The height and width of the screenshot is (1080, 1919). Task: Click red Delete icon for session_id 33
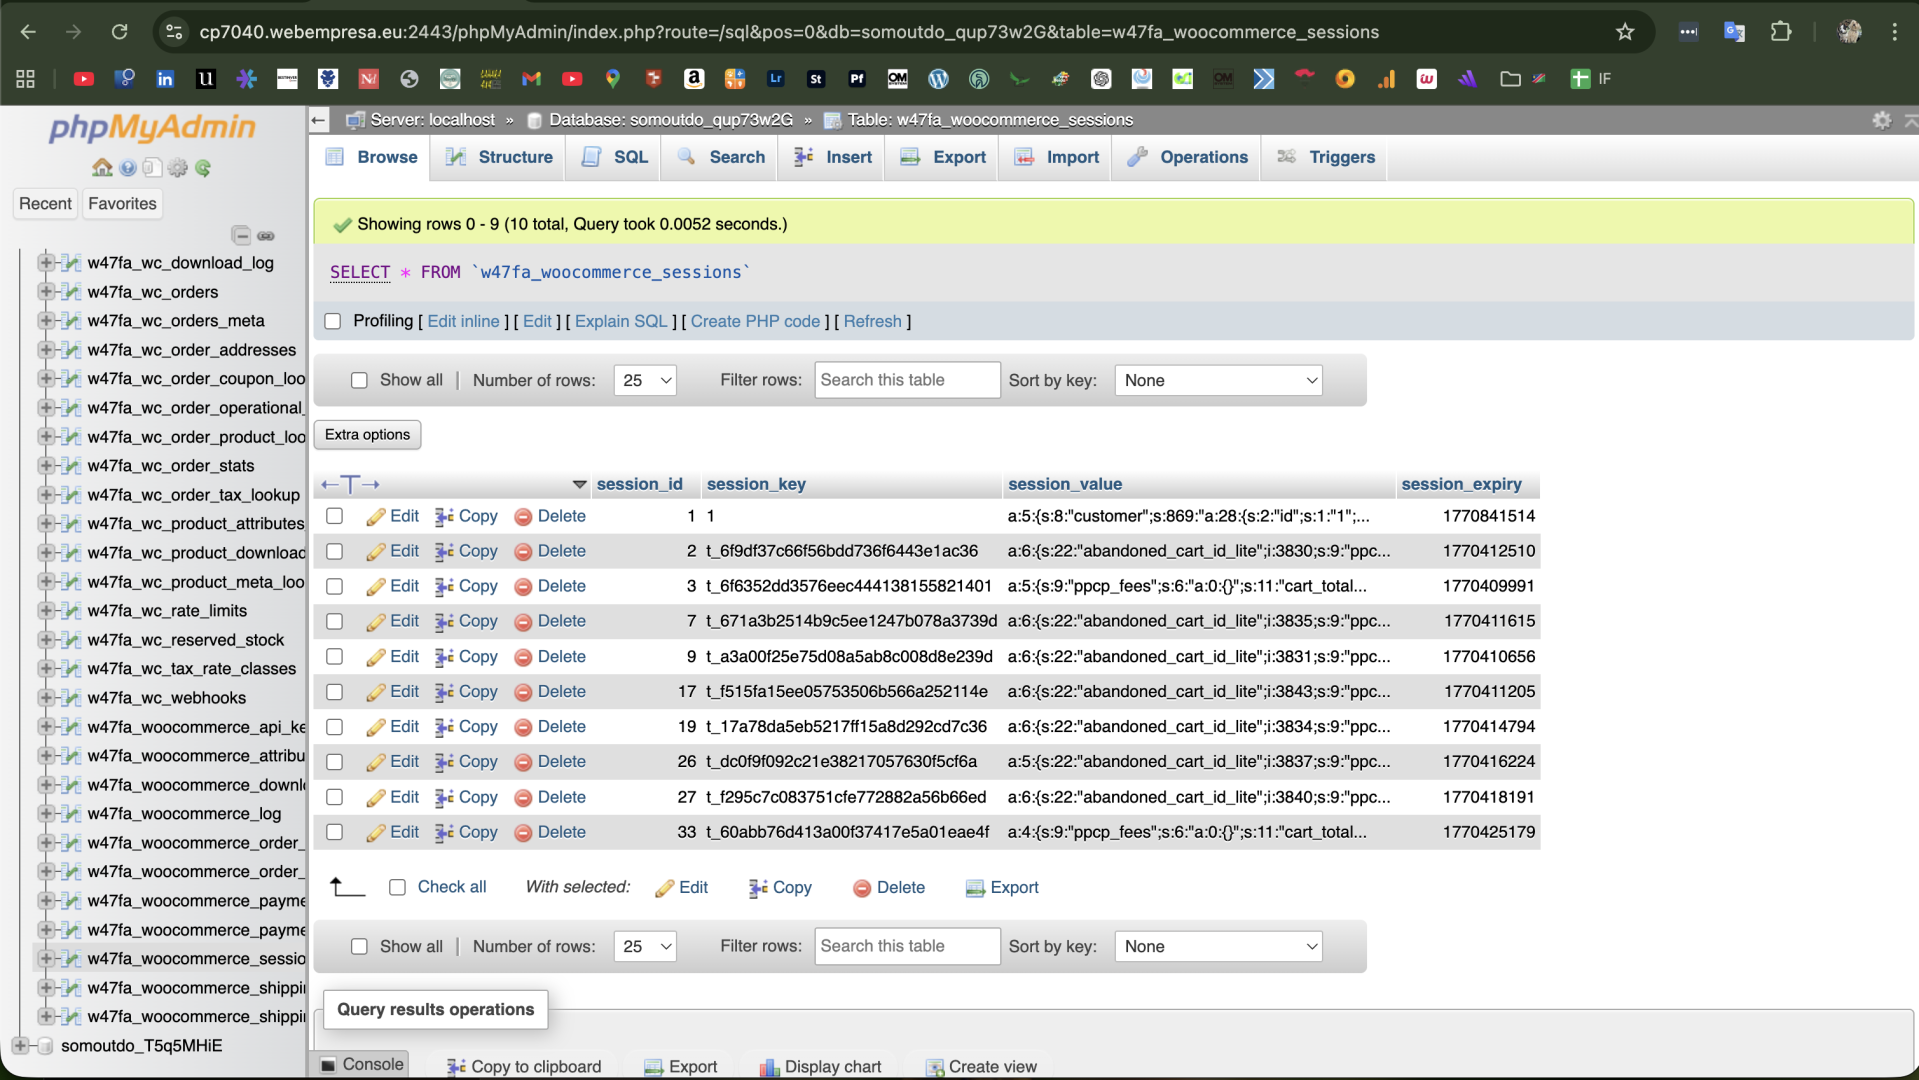[x=523, y=833]
